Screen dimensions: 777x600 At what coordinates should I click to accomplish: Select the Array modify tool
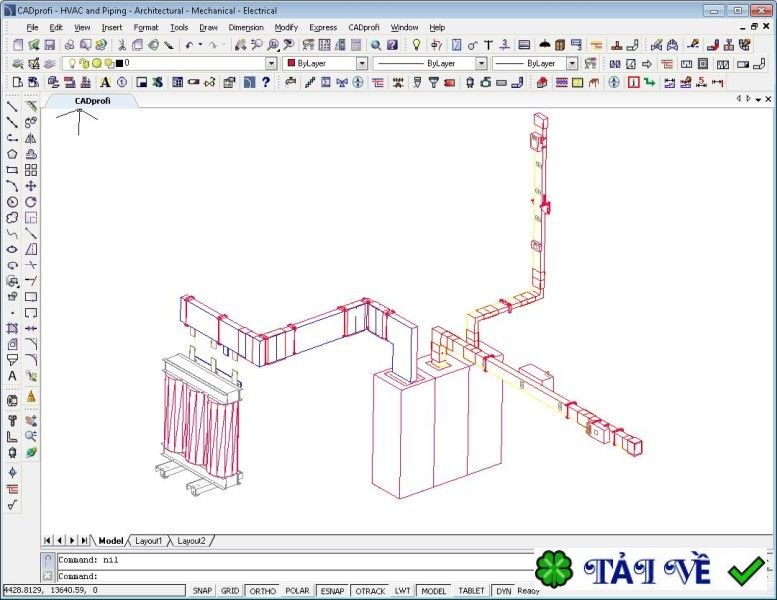coord(31,170)
